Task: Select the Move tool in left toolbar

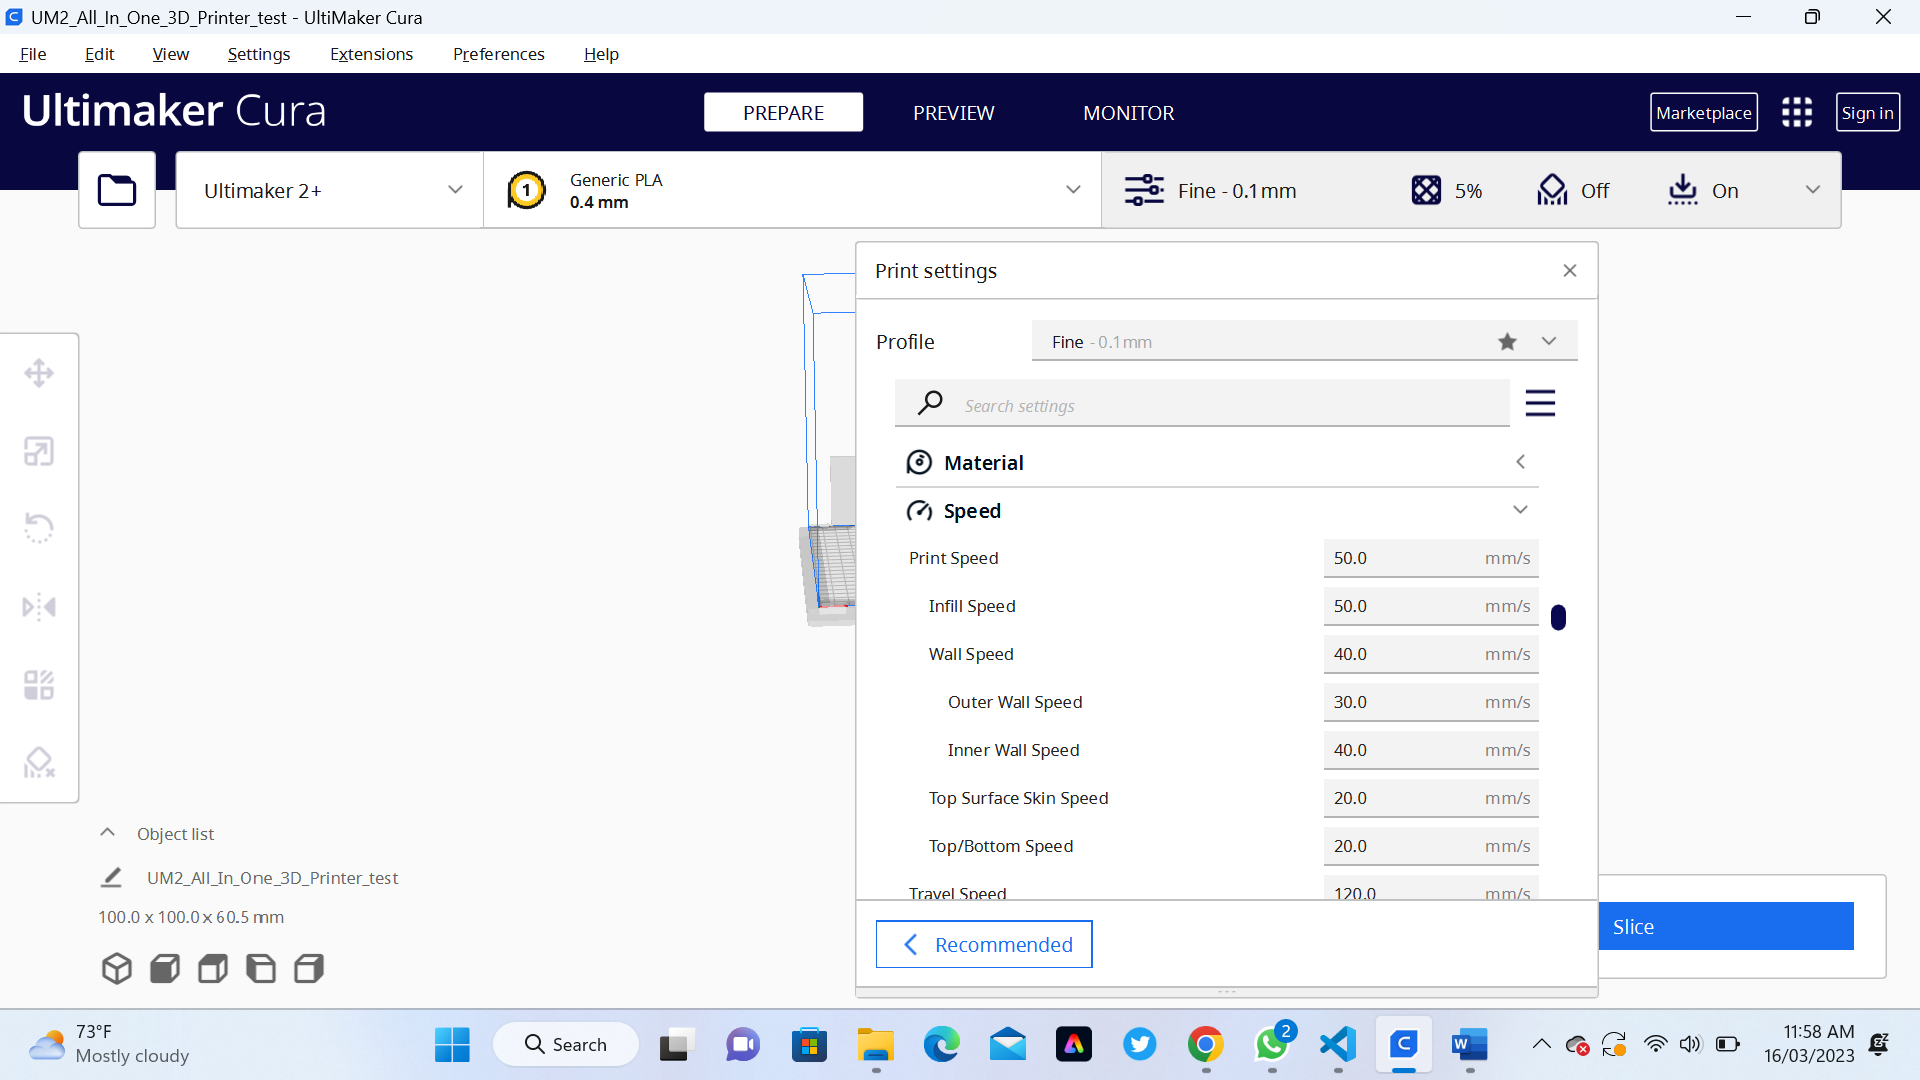Action: pyautogui.click(x=39, y=373)
